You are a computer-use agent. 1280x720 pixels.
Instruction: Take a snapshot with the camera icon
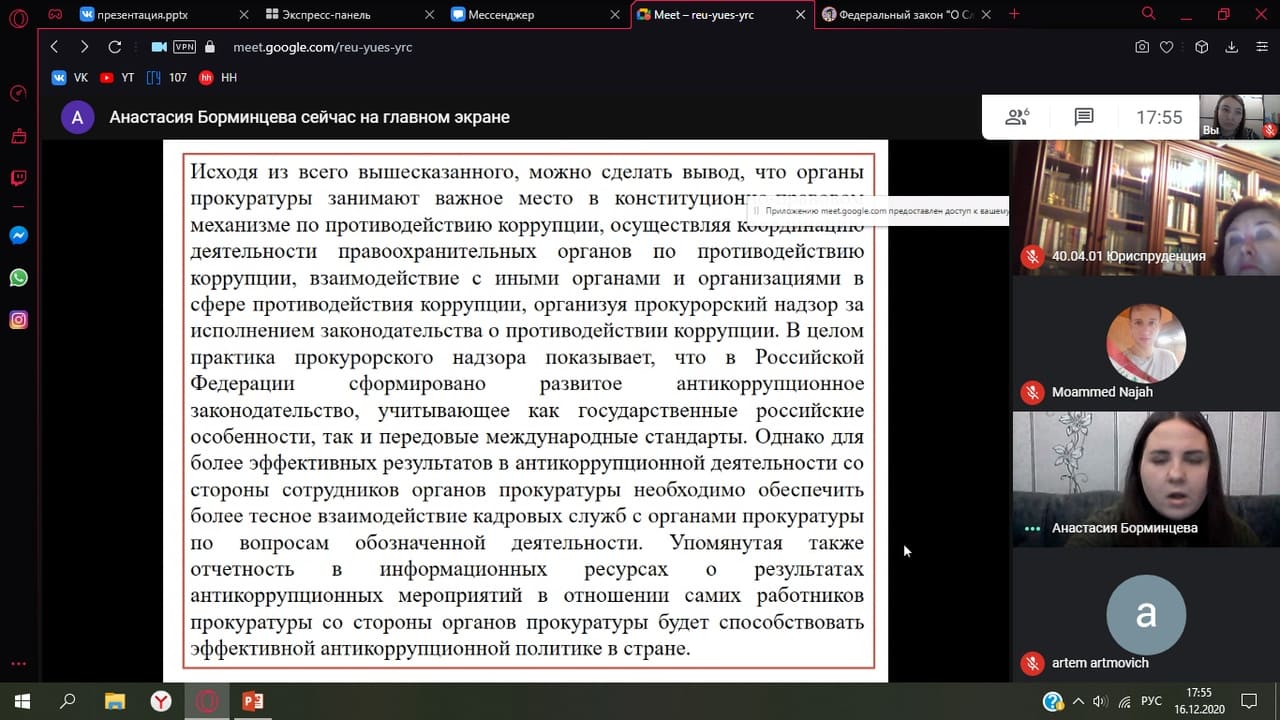pos(1142,47)
